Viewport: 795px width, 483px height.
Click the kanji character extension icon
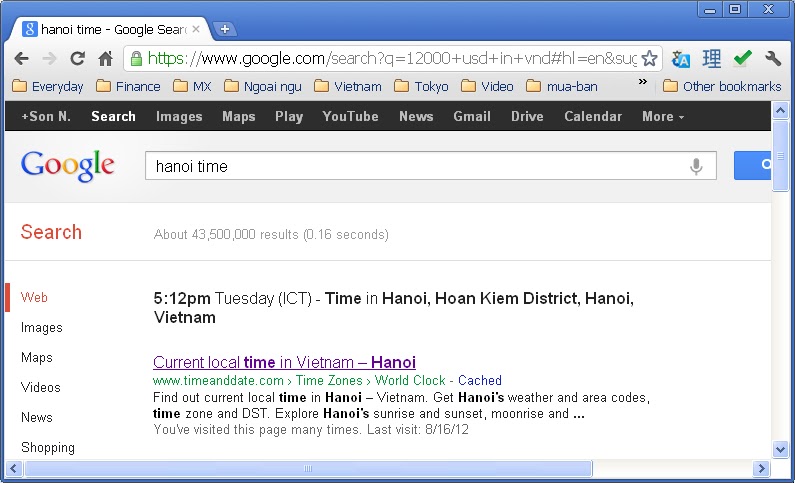click(x=711, y=59)
